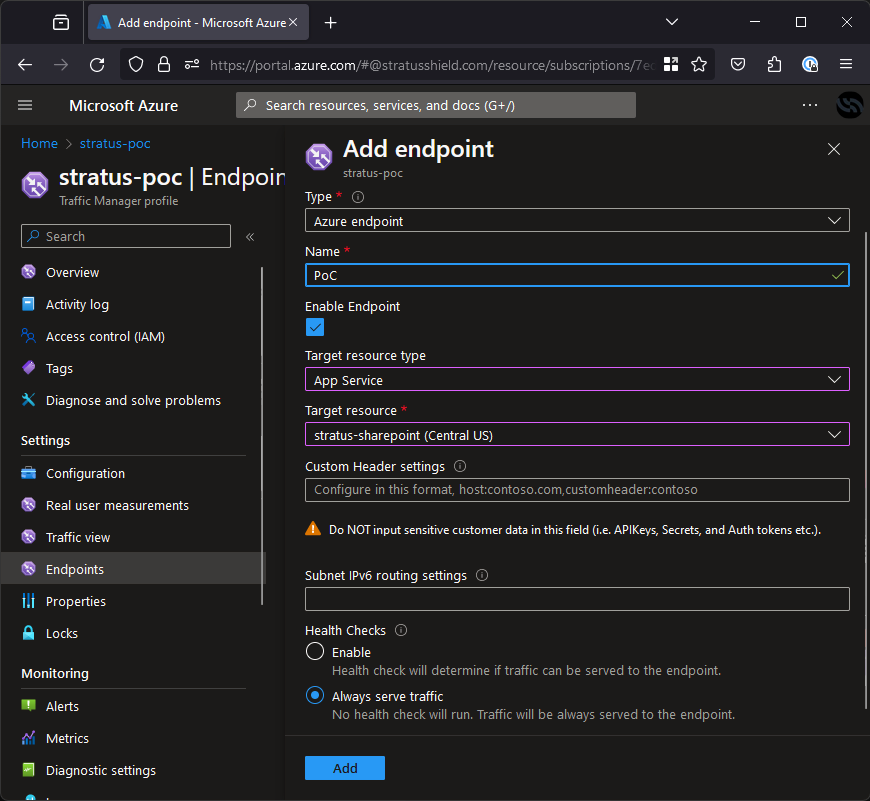Open a new browser tab
This screenshot has height=801, width=870.
pyautogui.click(x=330, y=23)
